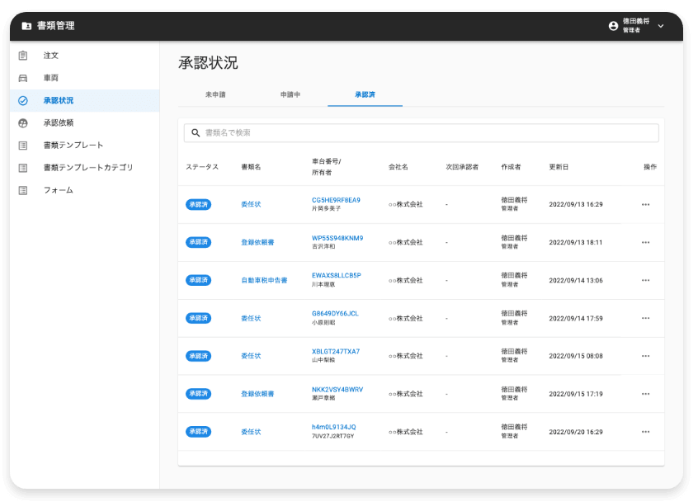Viewport: 698px width, 501px height.
Task: Click the 承認依頼 icon in sidebar
Action: tap(24, 123)
